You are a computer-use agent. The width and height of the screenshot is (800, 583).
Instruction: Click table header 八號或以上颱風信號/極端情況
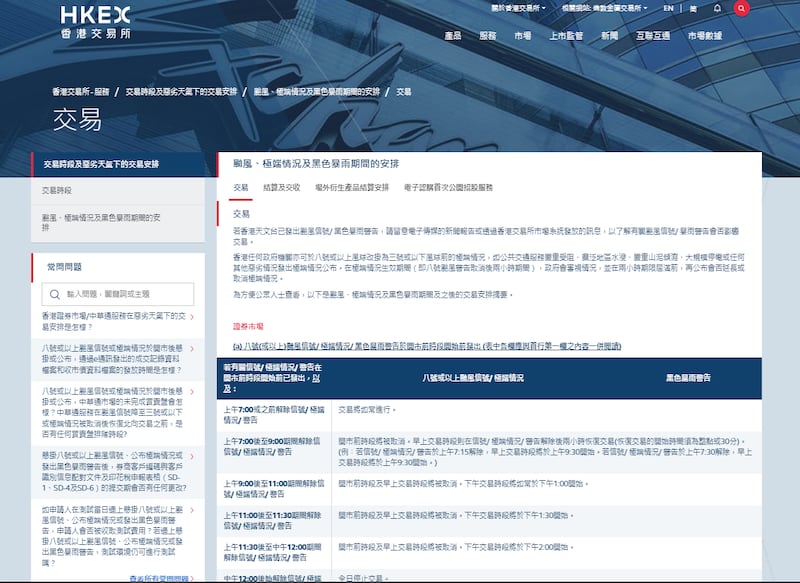coord(472,378)
